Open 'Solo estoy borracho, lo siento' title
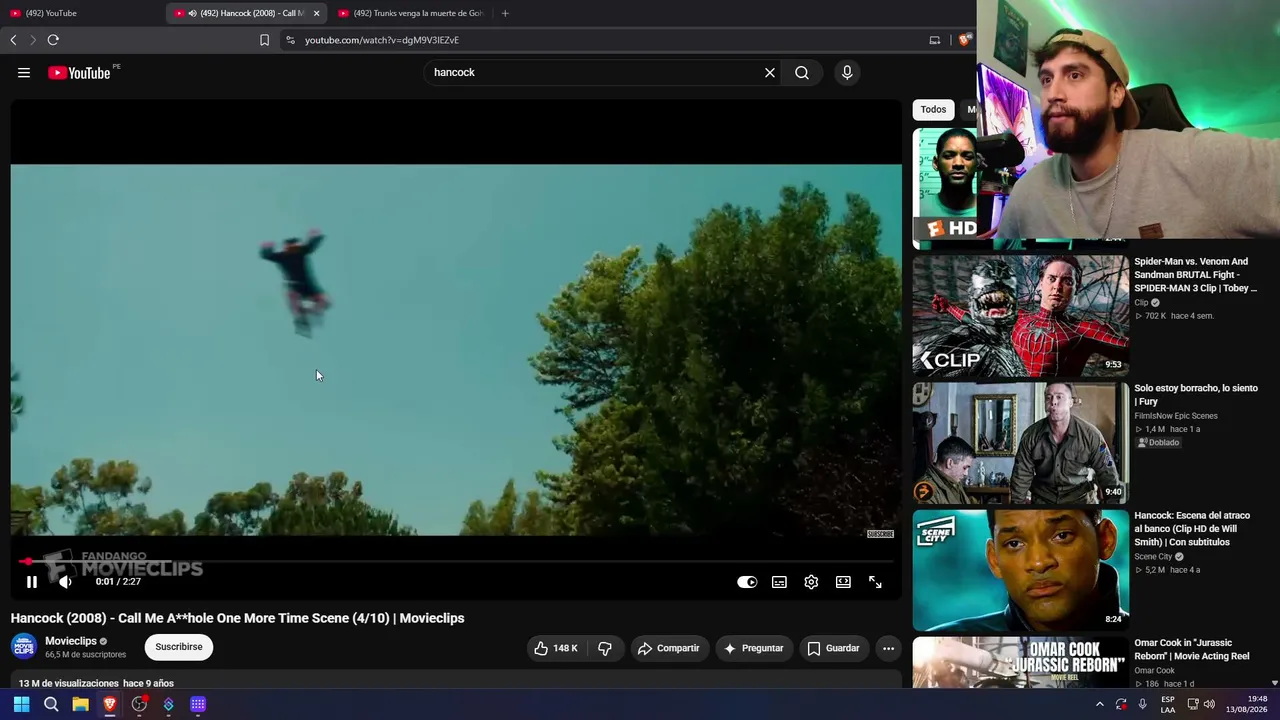Viewport: 1280px width, 720px height. [1196, 395]
